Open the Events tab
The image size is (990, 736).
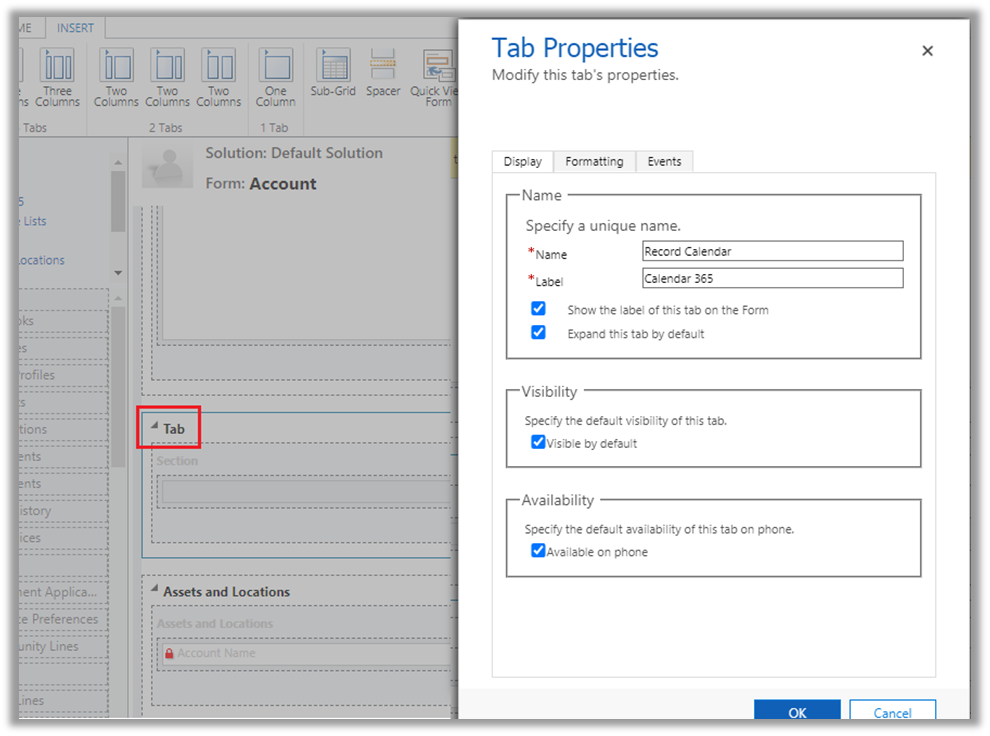point(664,161)
